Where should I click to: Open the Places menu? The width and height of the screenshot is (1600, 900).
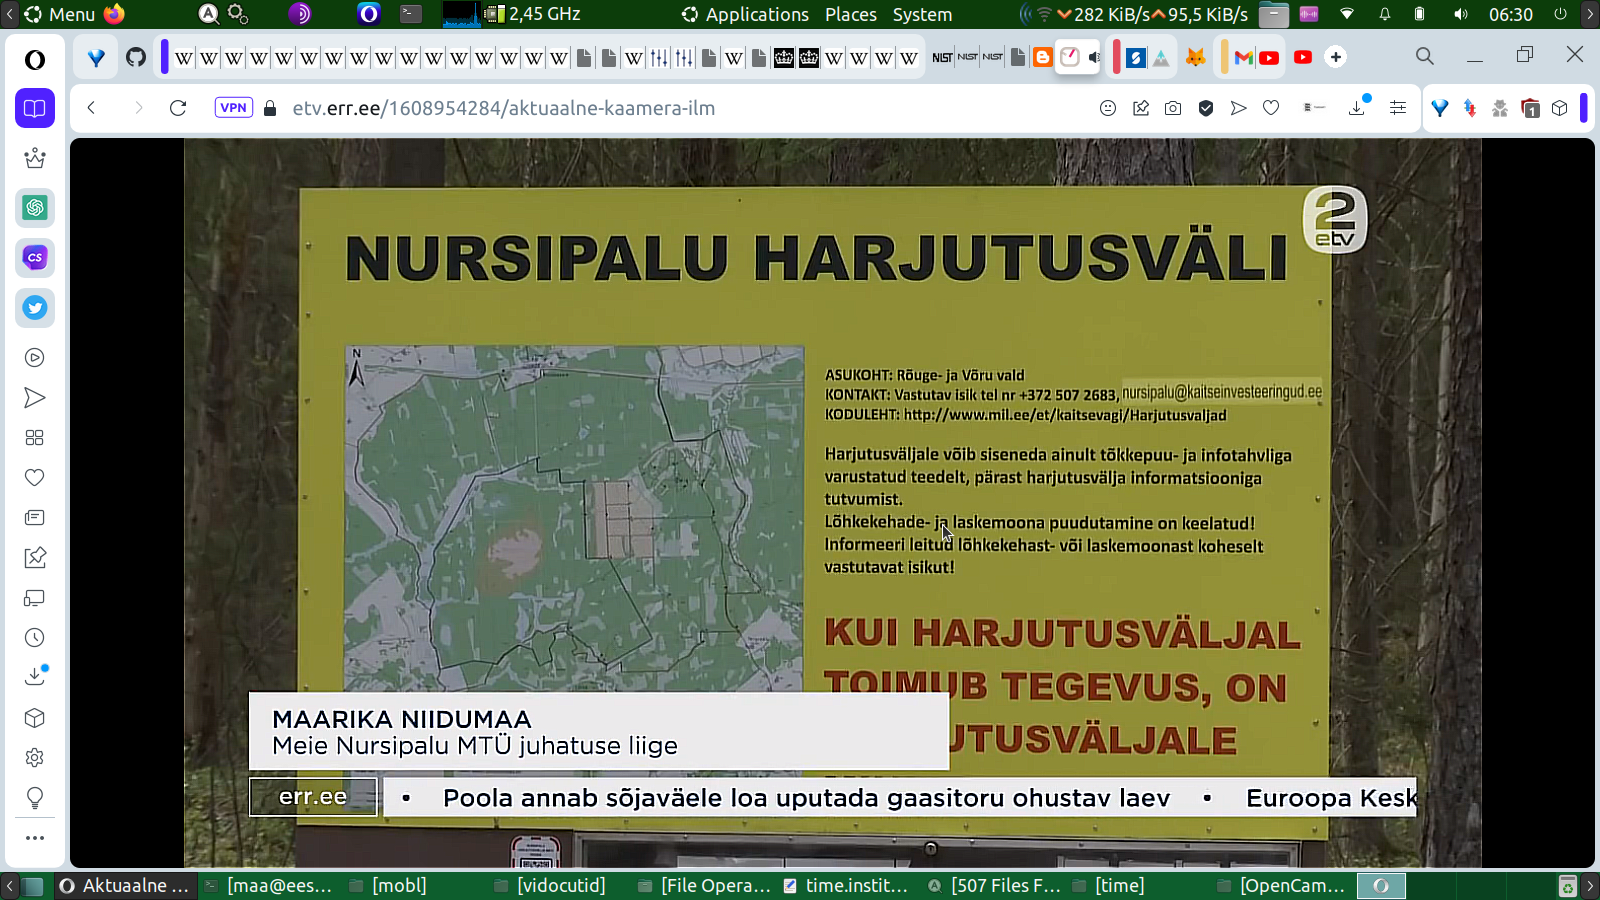click(x=850, y=14)
